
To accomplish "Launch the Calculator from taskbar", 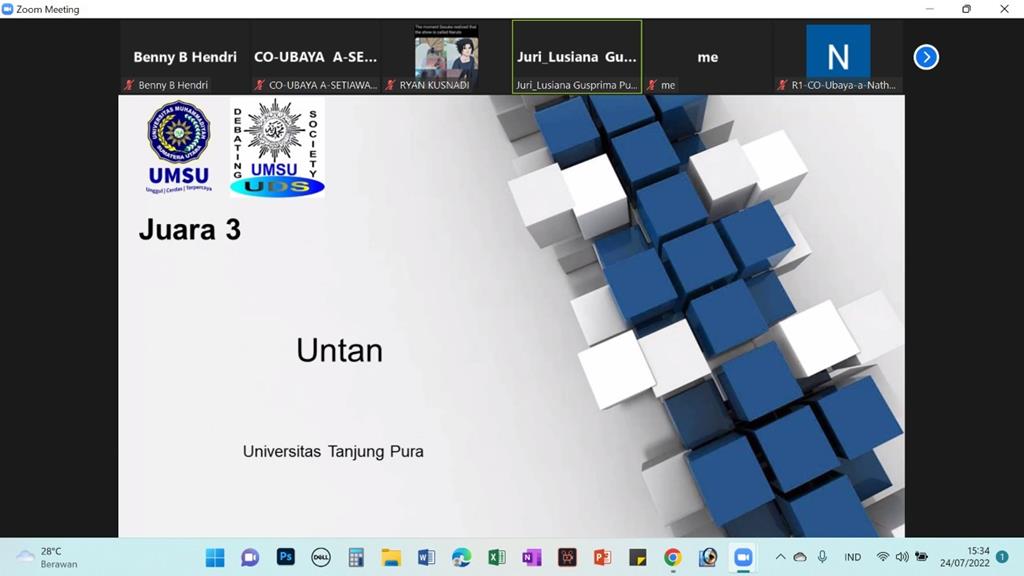I will tap(355, 557).
